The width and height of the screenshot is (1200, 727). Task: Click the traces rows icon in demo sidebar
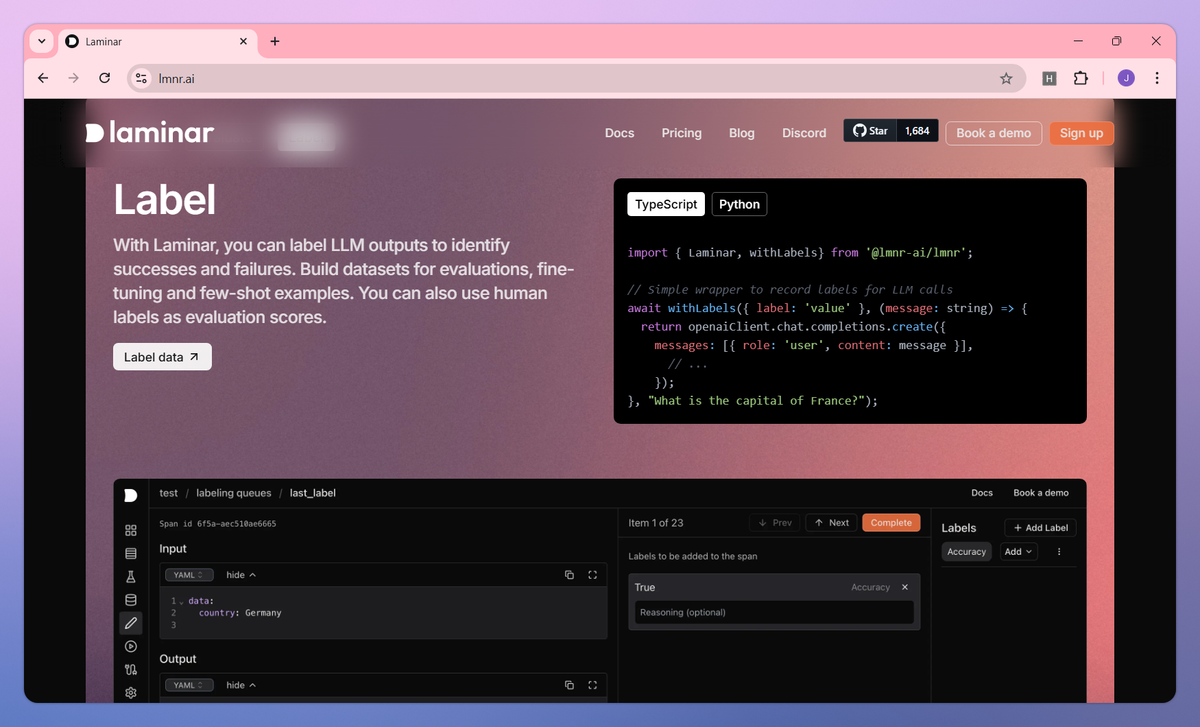point(131,553)
